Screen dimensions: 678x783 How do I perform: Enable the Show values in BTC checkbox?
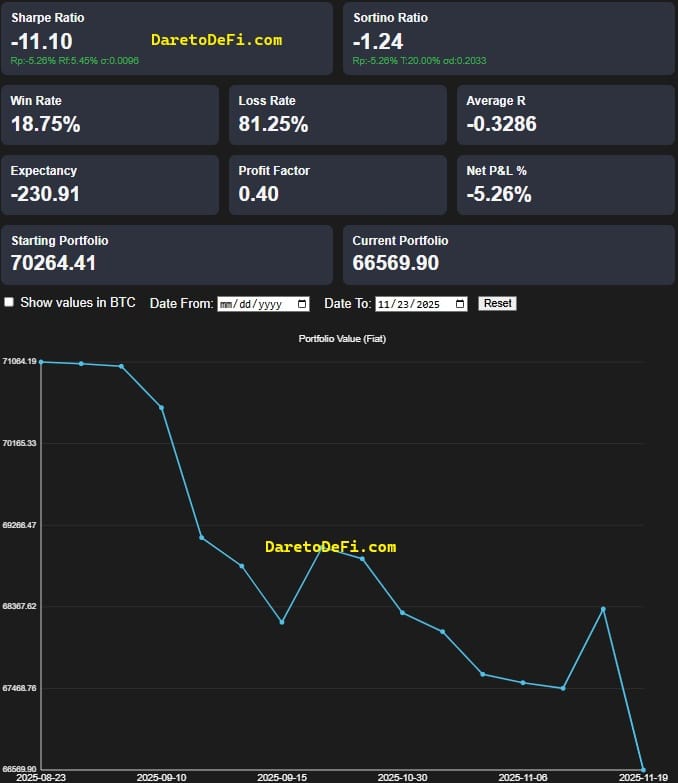pyautogui.click(x=9, y=302)
